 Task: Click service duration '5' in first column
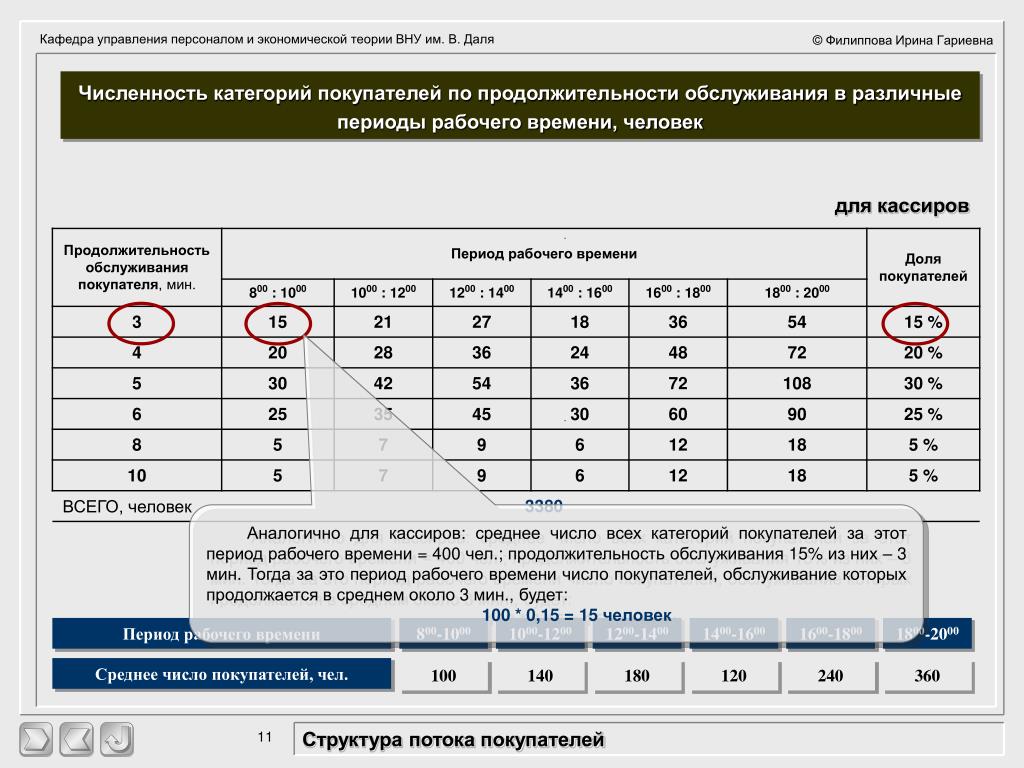click(136, 383)
